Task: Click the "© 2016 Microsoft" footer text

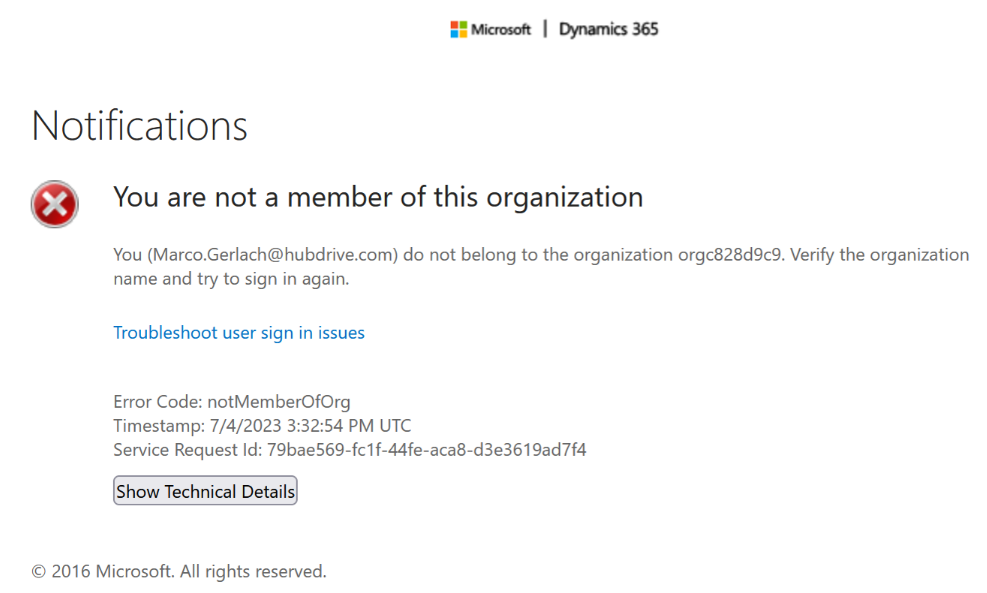Action: (103, 572)
